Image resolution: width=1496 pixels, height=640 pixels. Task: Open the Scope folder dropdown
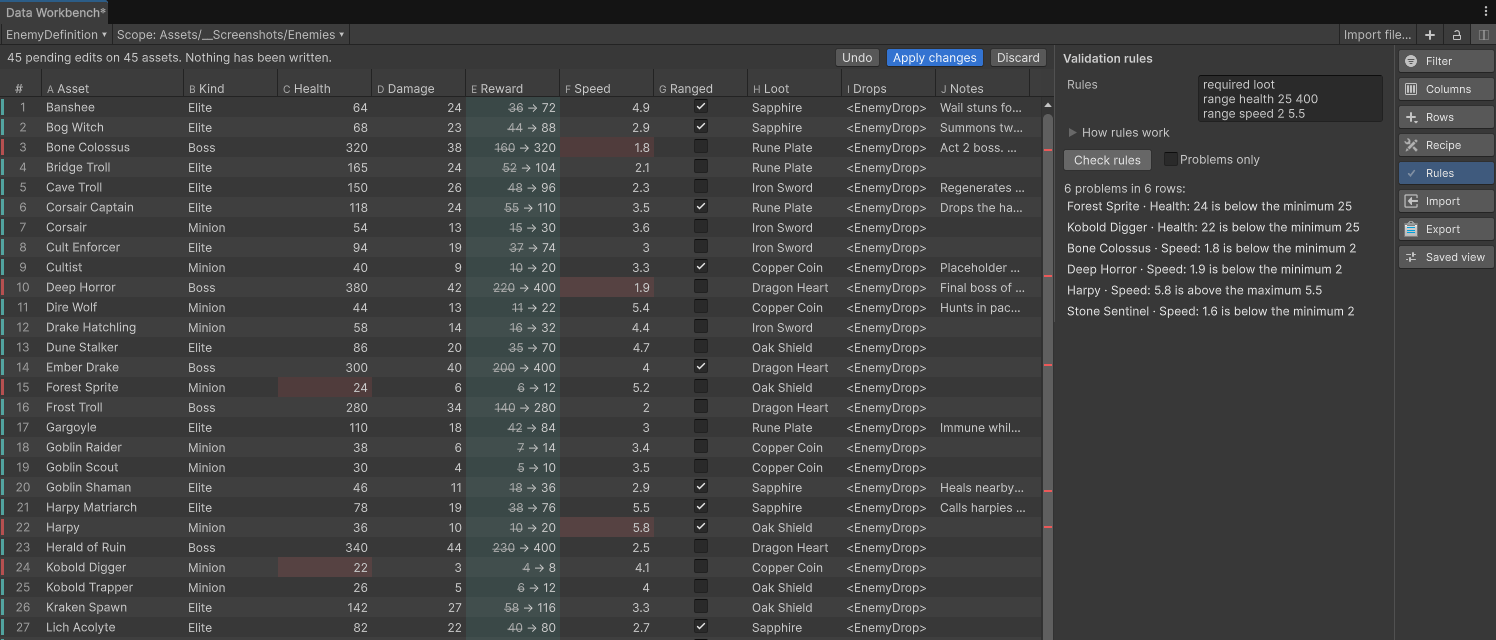(230, 34)
